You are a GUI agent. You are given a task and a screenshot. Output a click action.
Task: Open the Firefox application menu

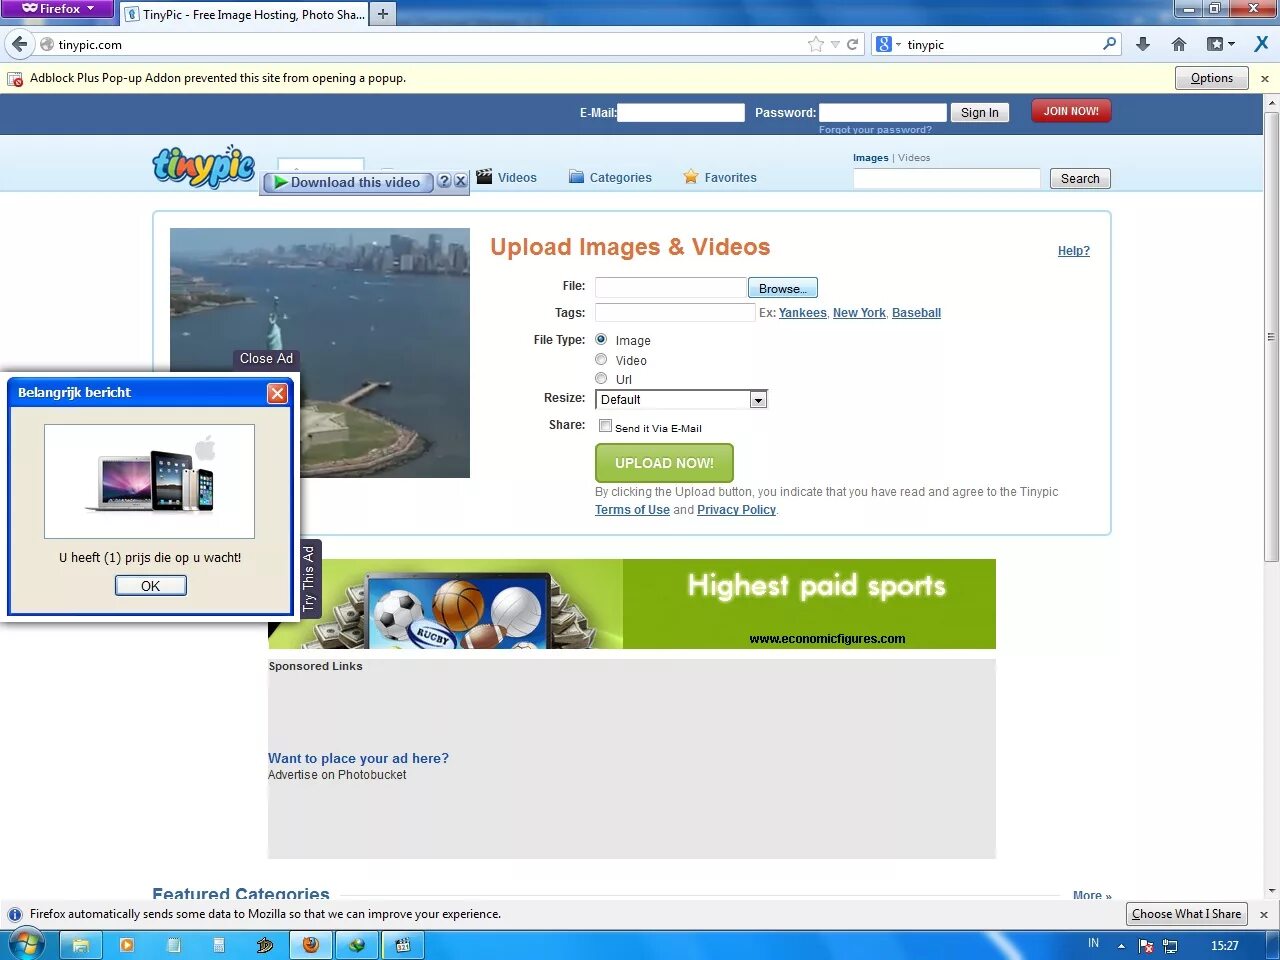point(57,9)
